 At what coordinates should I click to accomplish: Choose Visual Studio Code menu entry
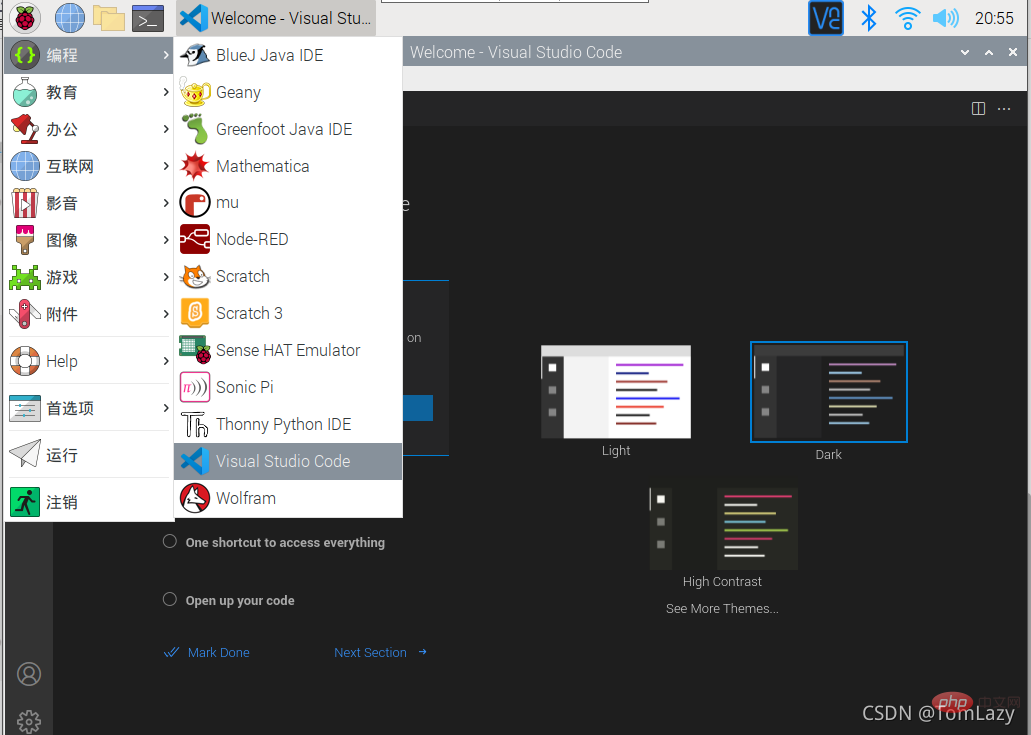pyautogui.click(x=283, y=461)
